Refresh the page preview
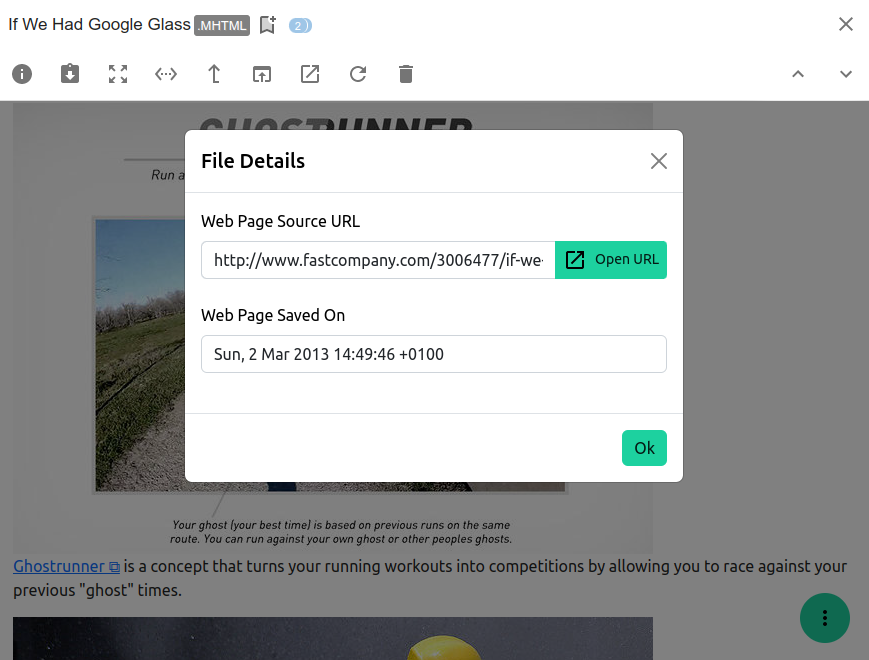Image resolution: width=869 pixels, height=660 pixels. pyautogui.click(x=357, y=74)
